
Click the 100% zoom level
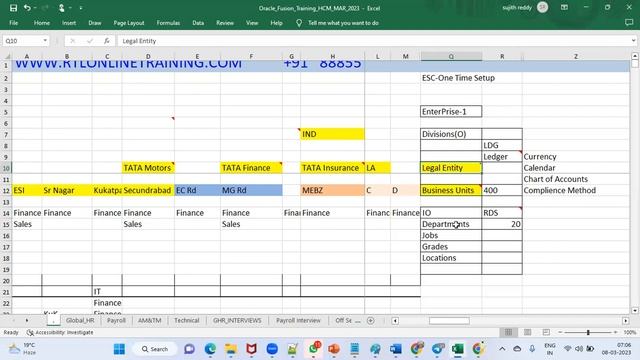click(629, 332)
